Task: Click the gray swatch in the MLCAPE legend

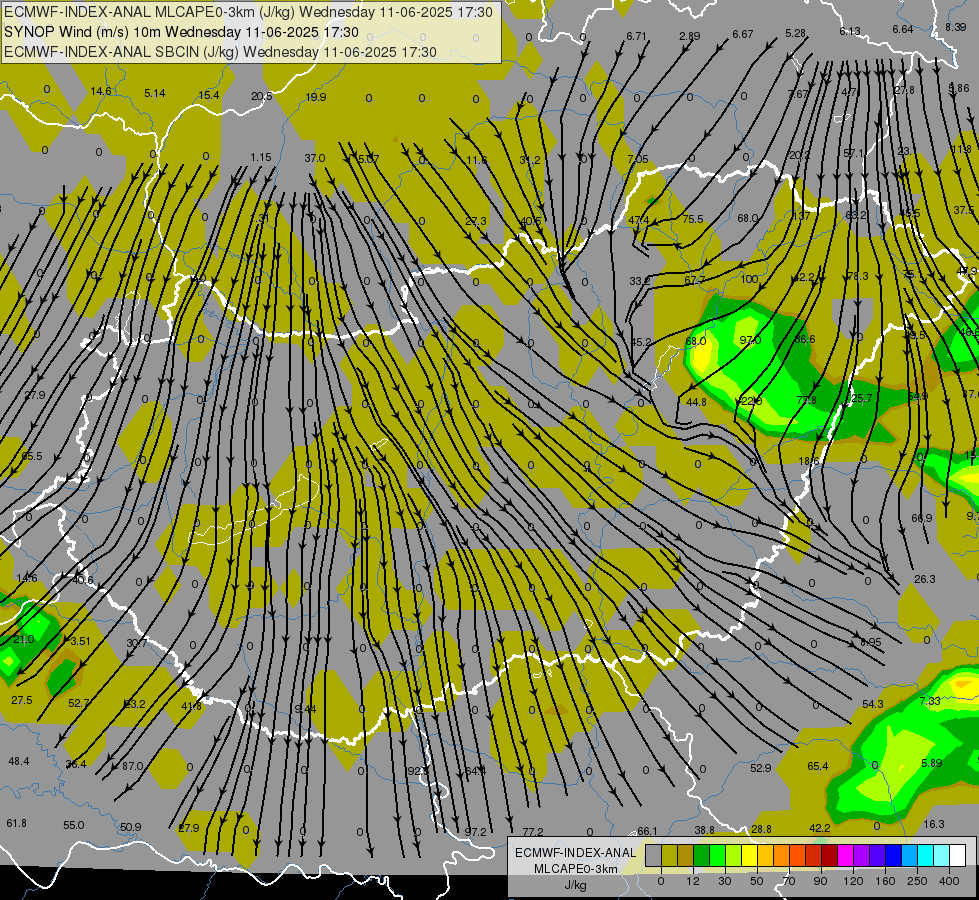Action: pos(654,855)
